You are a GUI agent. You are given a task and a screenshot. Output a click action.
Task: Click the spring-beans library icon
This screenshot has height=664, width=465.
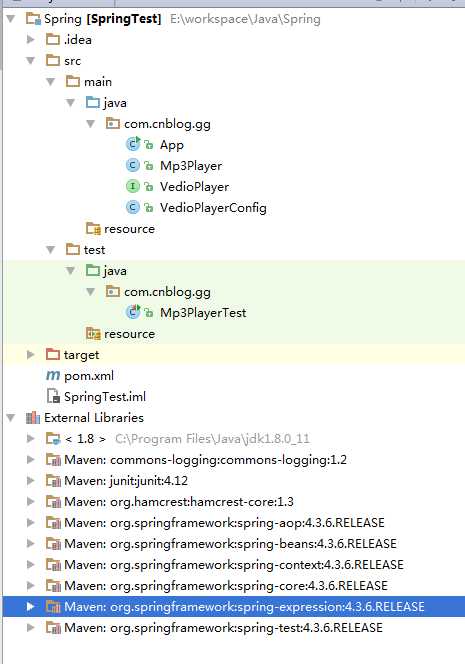pyautogui.click(x=53, y=543)
